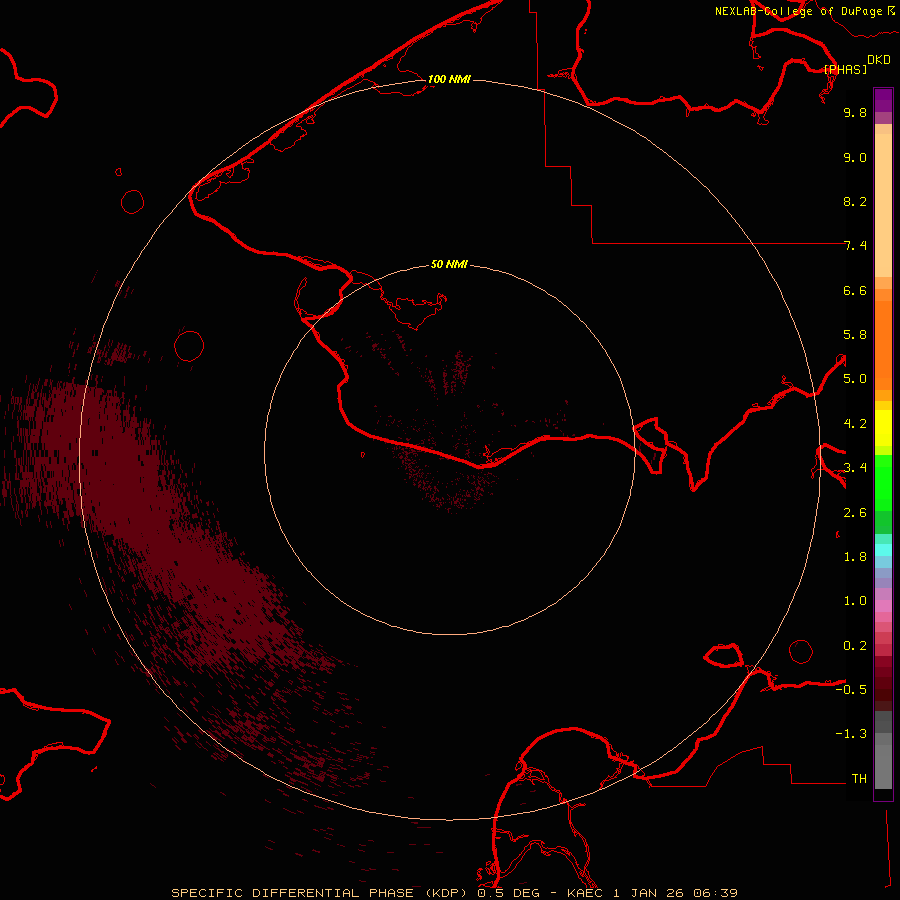Screen dimensions: 900x900
Task: Pick the pink band on the color bar
Action: click(x=883, y=606)
